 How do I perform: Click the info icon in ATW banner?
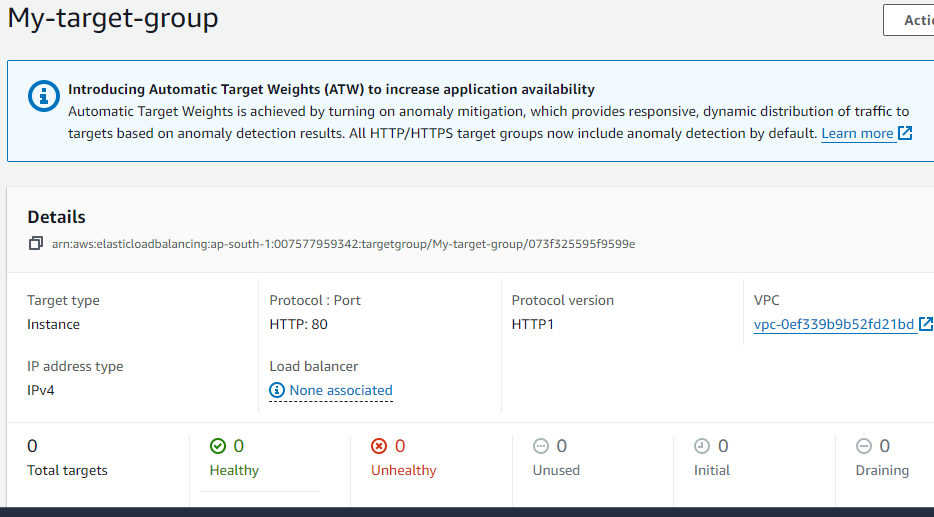coord(44,96)
